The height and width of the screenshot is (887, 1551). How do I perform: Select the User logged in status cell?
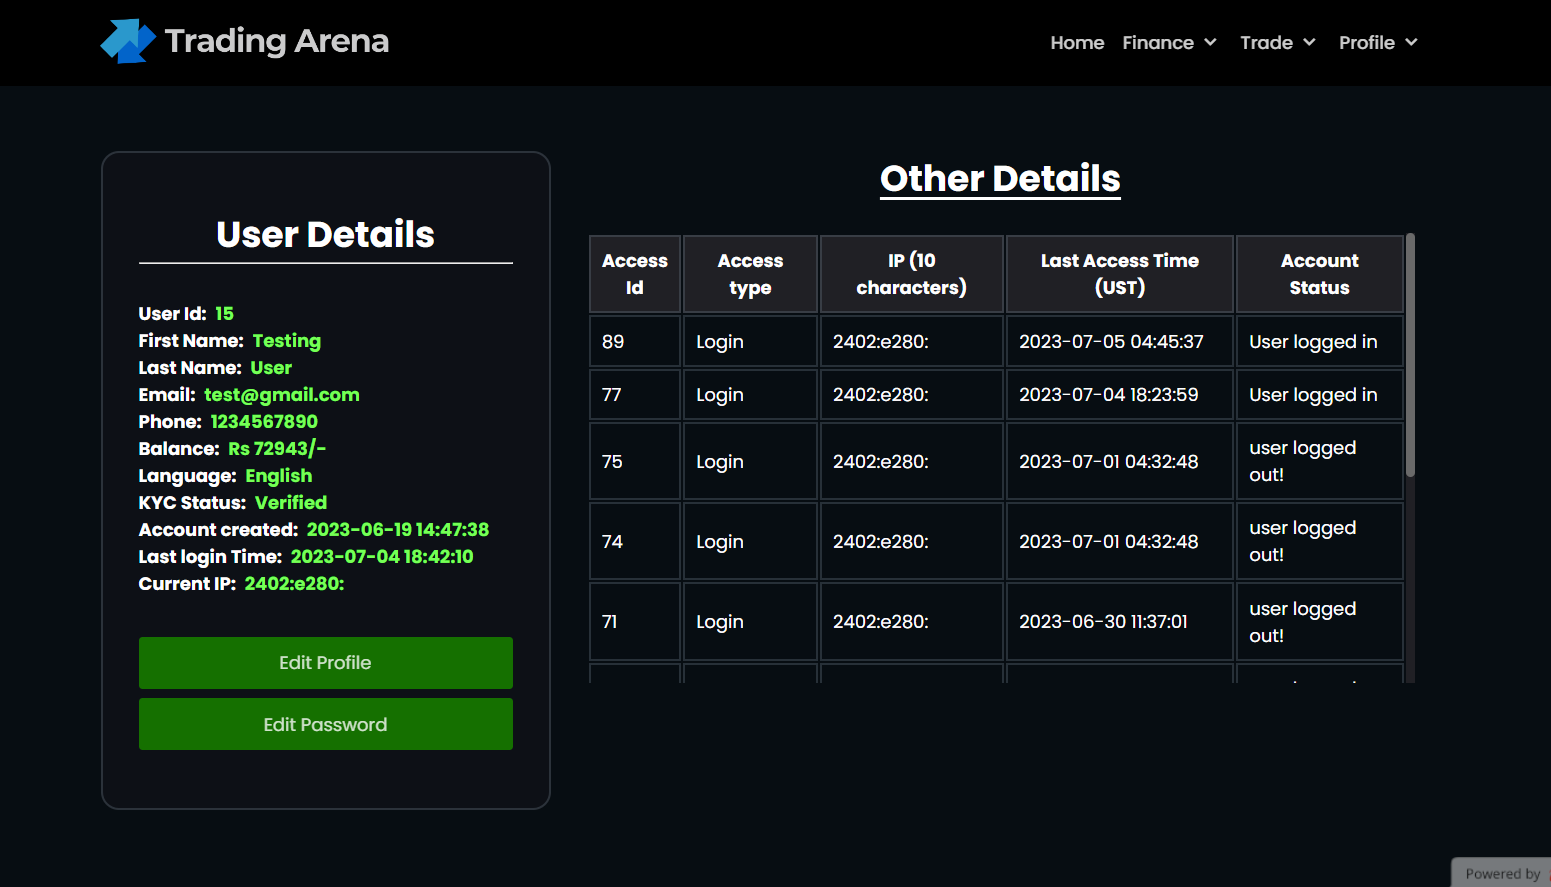coord(1313,341)
